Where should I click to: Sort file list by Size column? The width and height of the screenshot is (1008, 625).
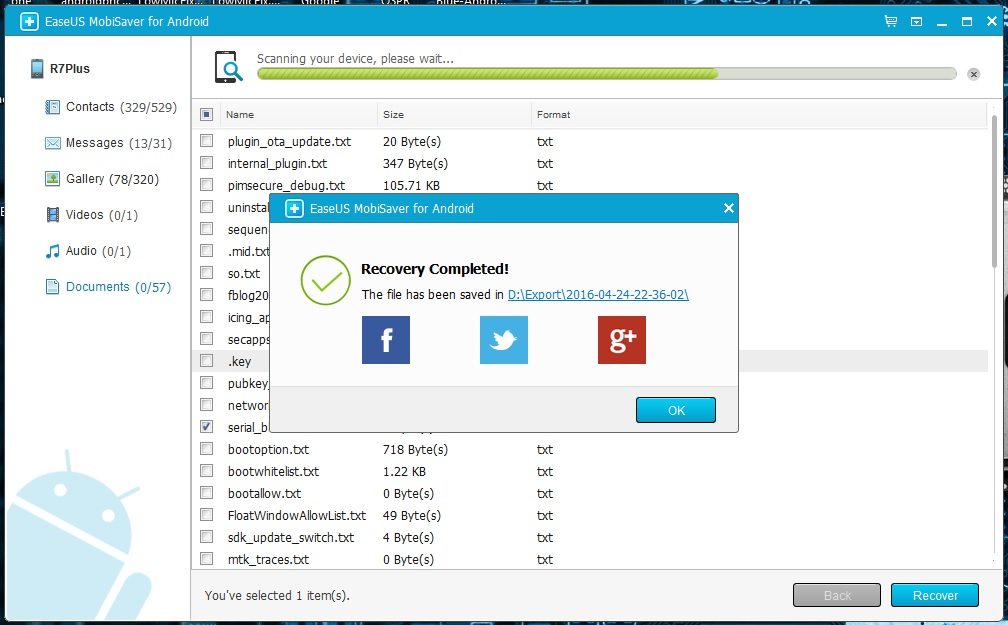point(393,115)
